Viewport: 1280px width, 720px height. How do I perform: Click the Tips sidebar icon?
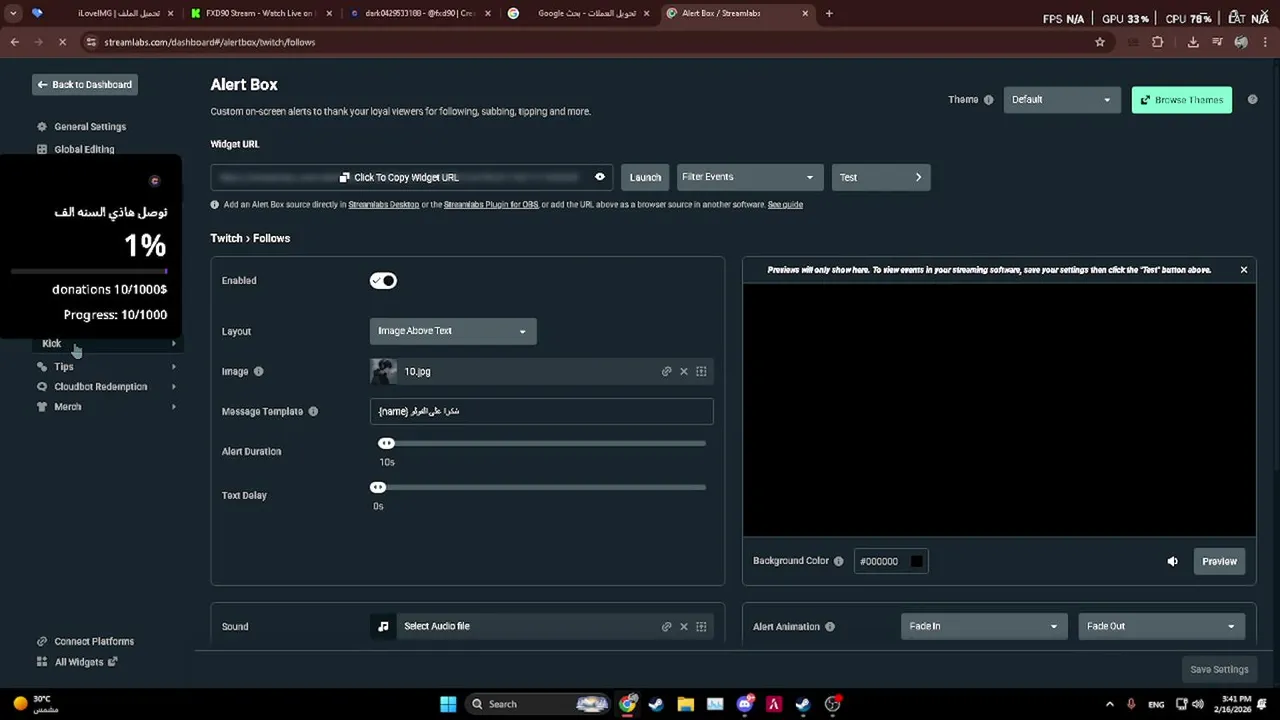[42, 366]
